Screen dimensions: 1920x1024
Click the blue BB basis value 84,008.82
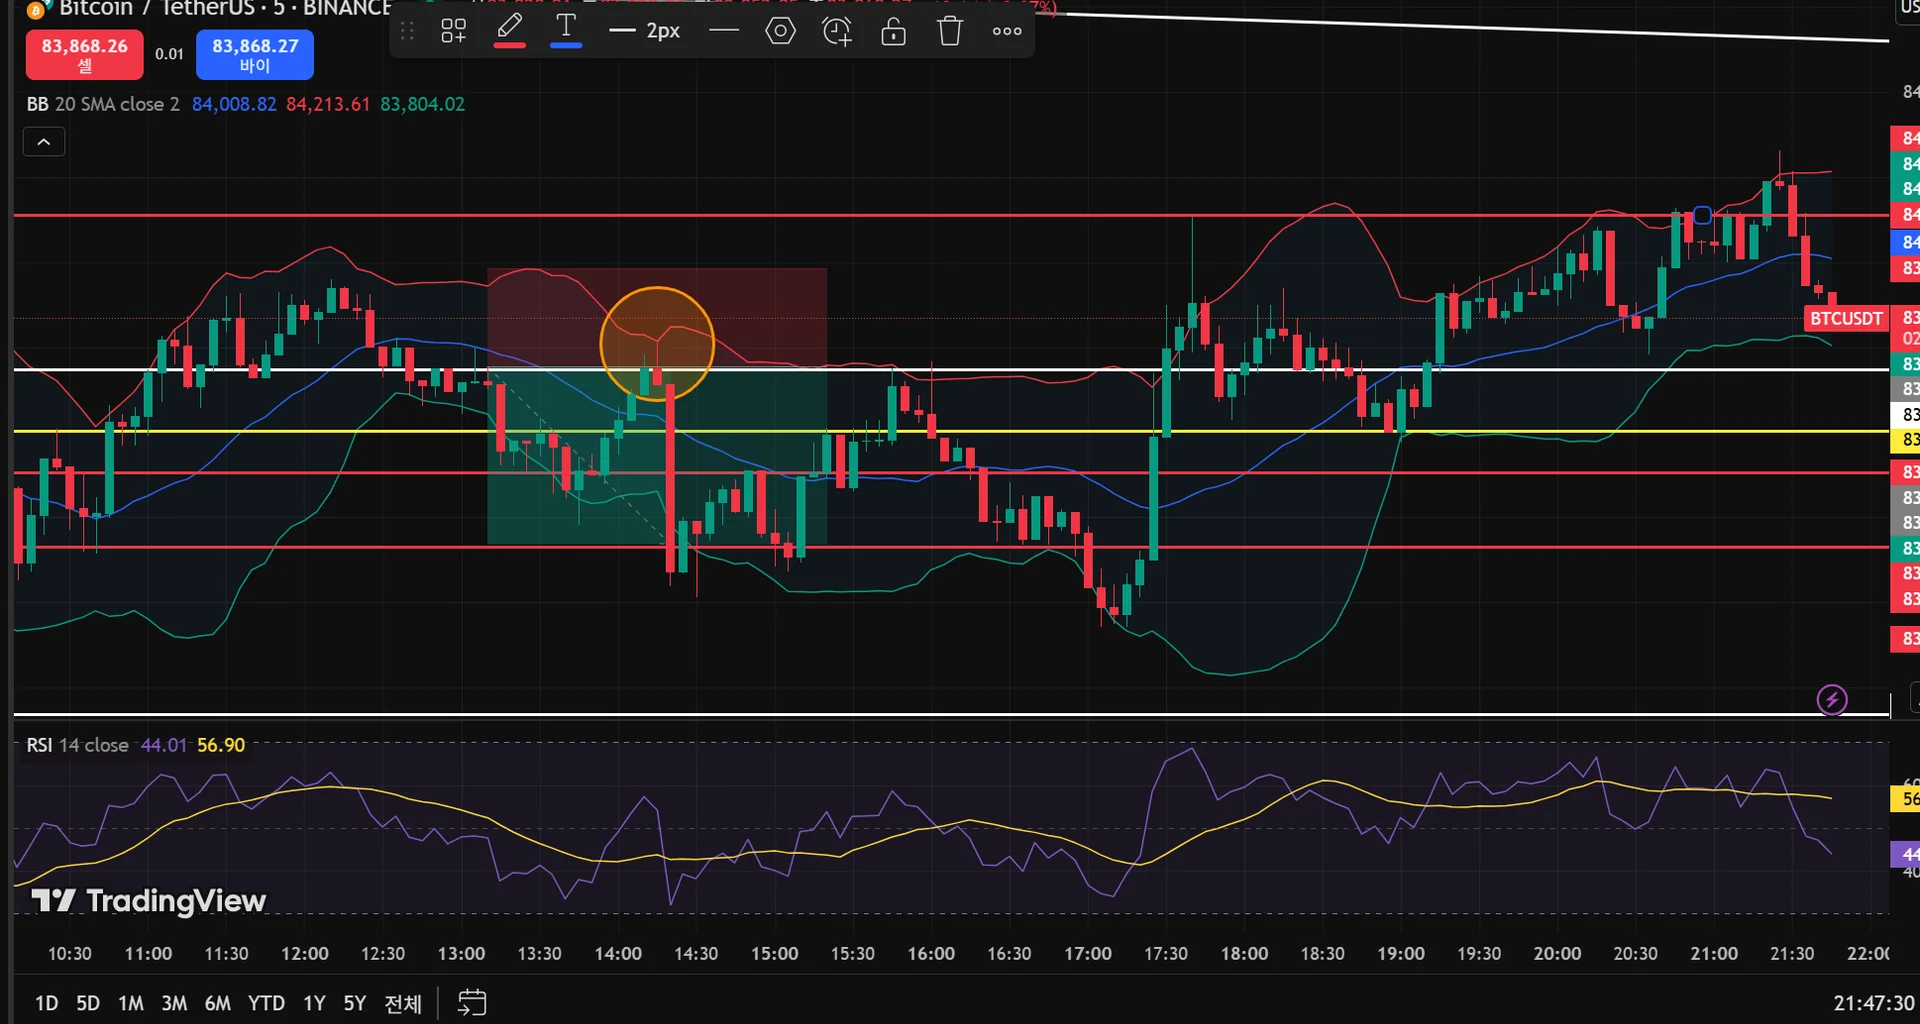tap(234, 104)
